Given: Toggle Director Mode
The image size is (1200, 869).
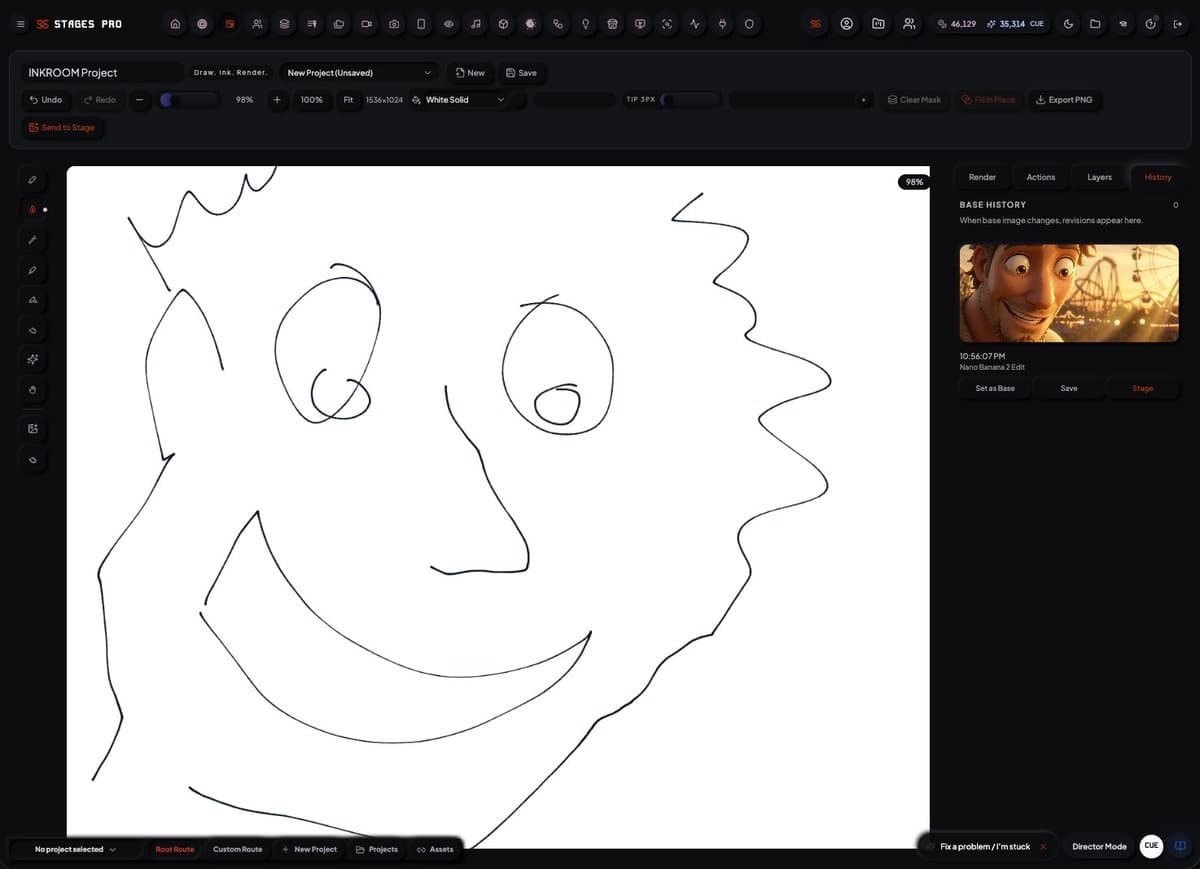Looking at the screenshot, I should [x=1099, y=847].
